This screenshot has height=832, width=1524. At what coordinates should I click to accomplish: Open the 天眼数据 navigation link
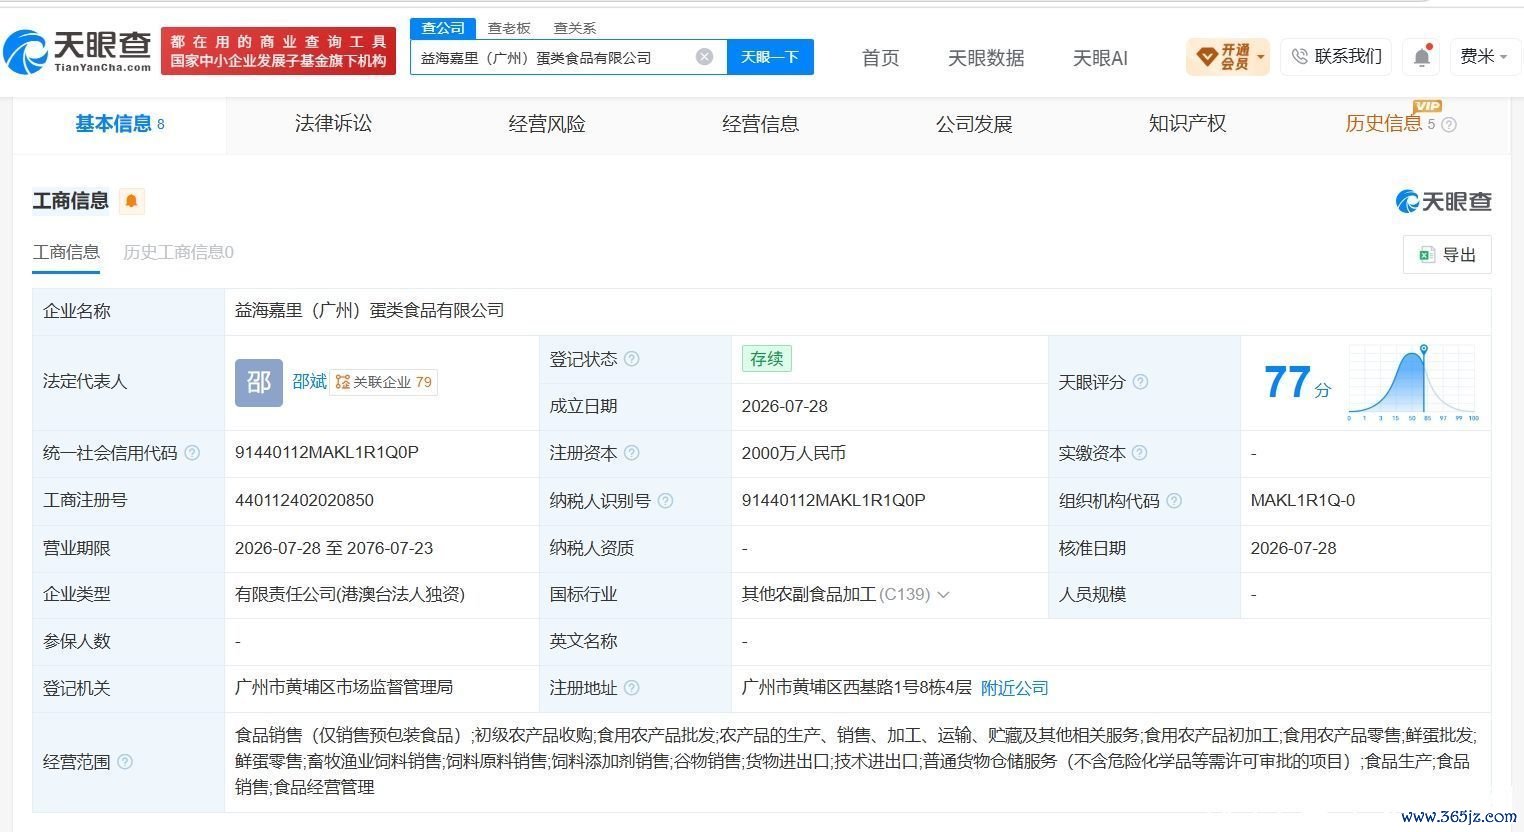(986, 58)
